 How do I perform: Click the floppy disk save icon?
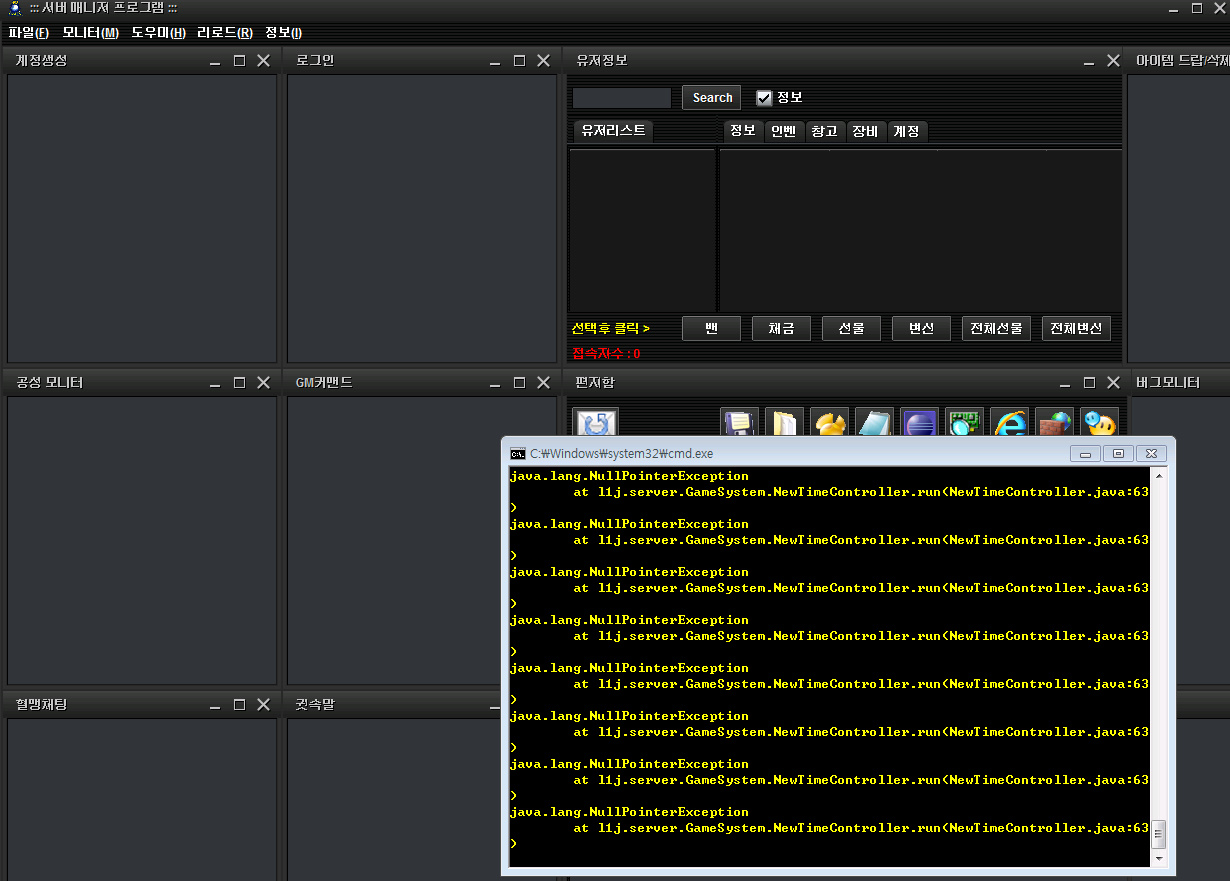pos(739,423)
